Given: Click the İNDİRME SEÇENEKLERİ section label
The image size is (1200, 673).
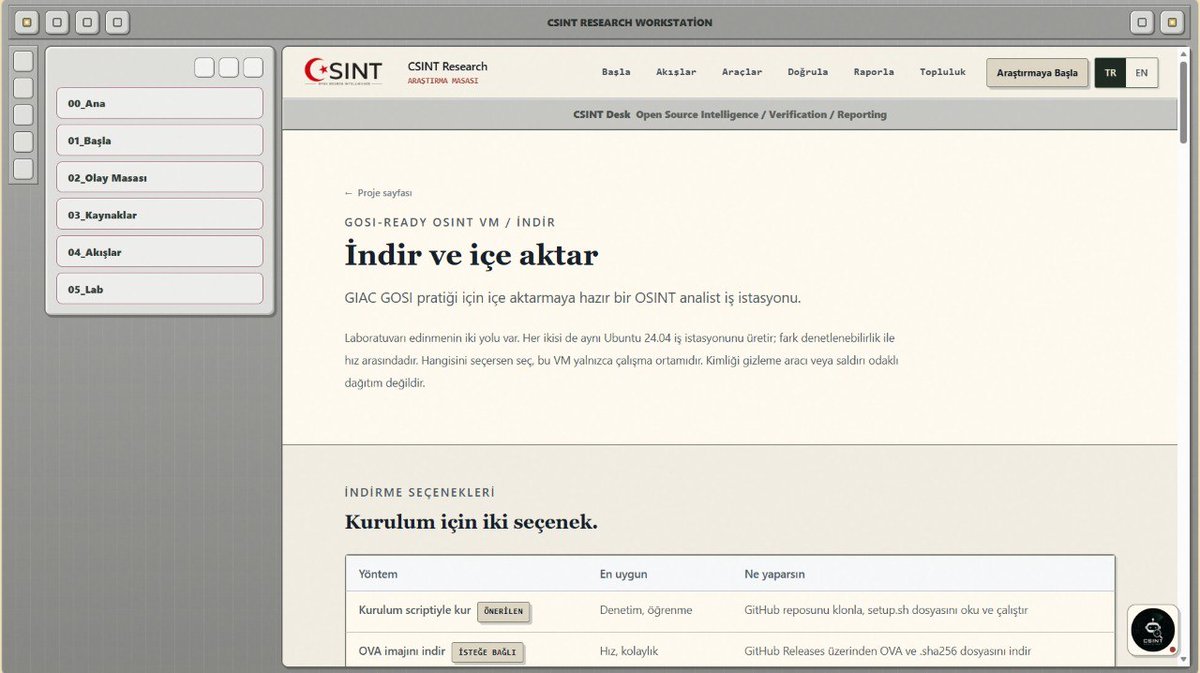Looking at the screenshot, I should [419, 492].
